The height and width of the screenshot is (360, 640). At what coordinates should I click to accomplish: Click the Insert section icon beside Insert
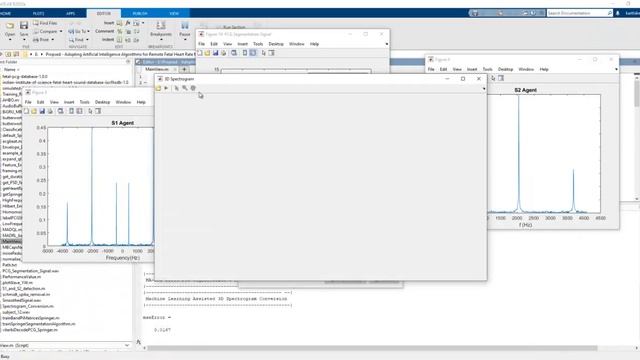point(120,23)
